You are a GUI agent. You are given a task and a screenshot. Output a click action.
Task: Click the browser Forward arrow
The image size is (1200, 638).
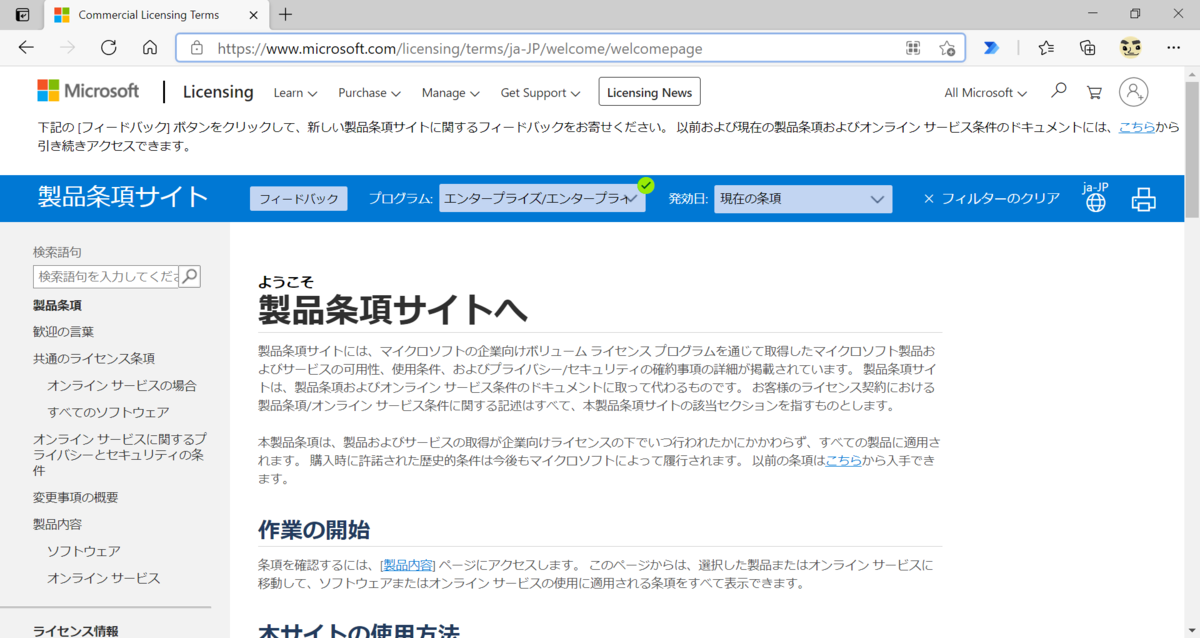point(68,47)
